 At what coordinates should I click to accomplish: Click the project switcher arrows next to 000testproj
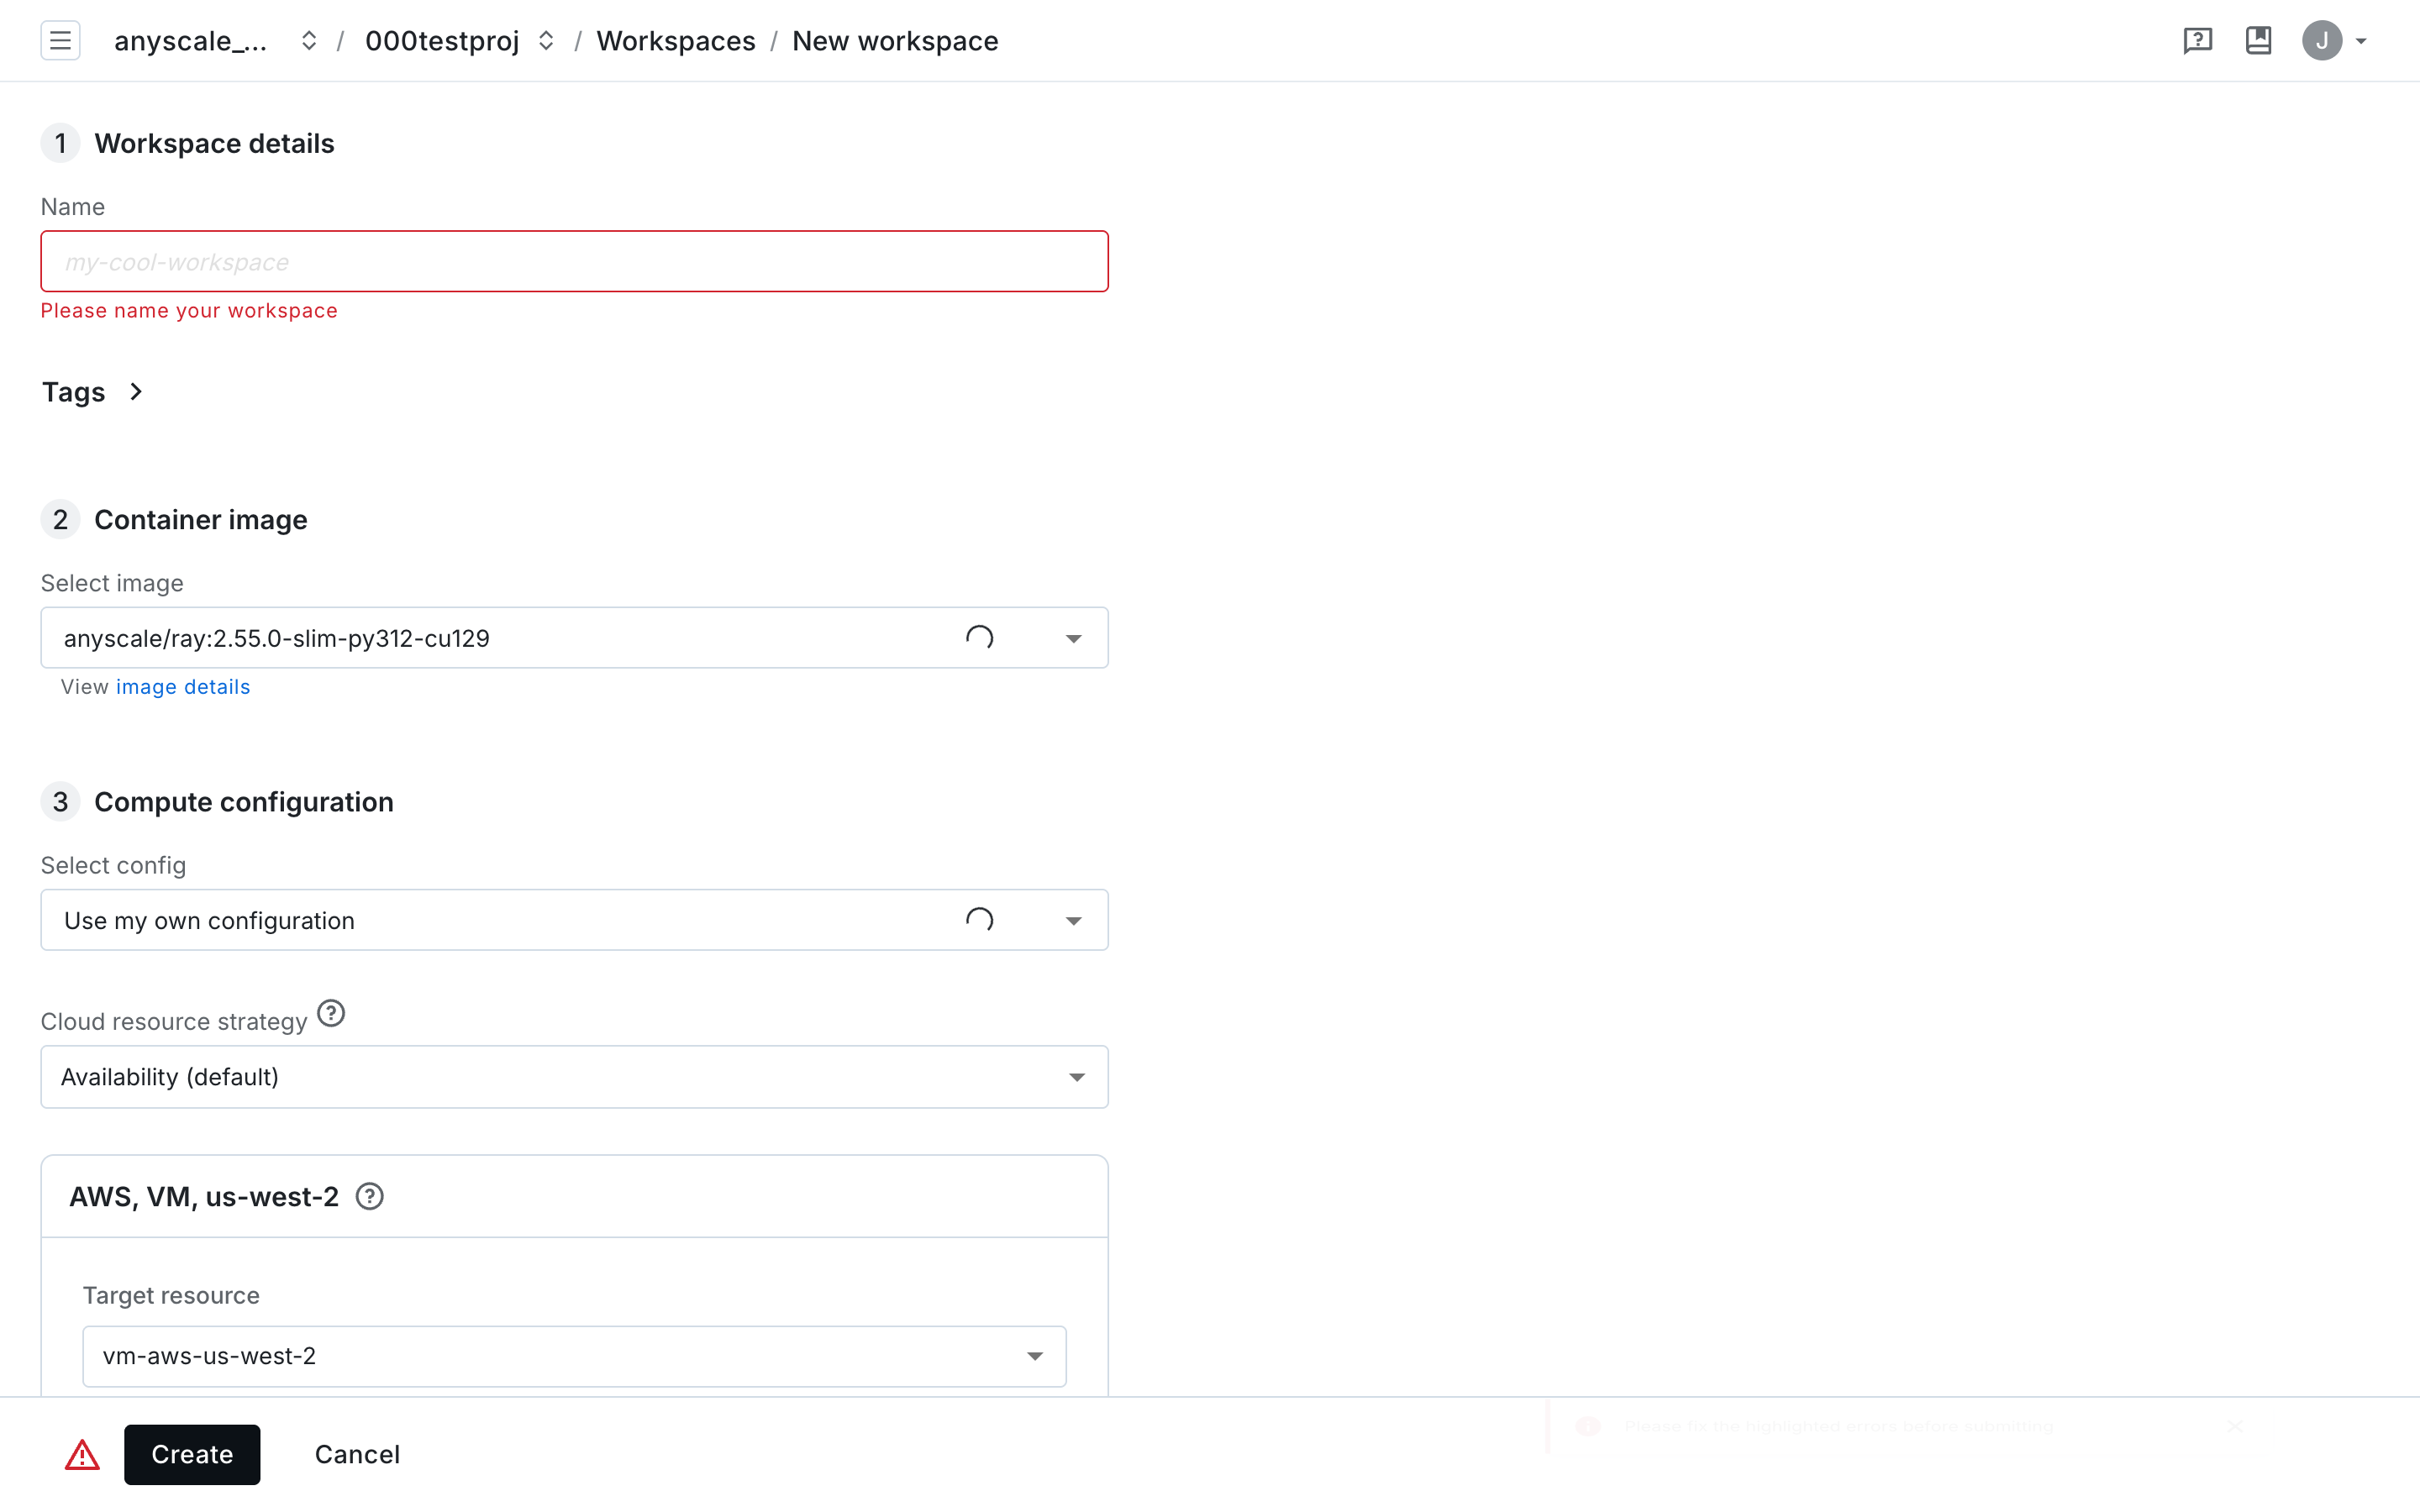pyautogui.click(x=546, y=41)
